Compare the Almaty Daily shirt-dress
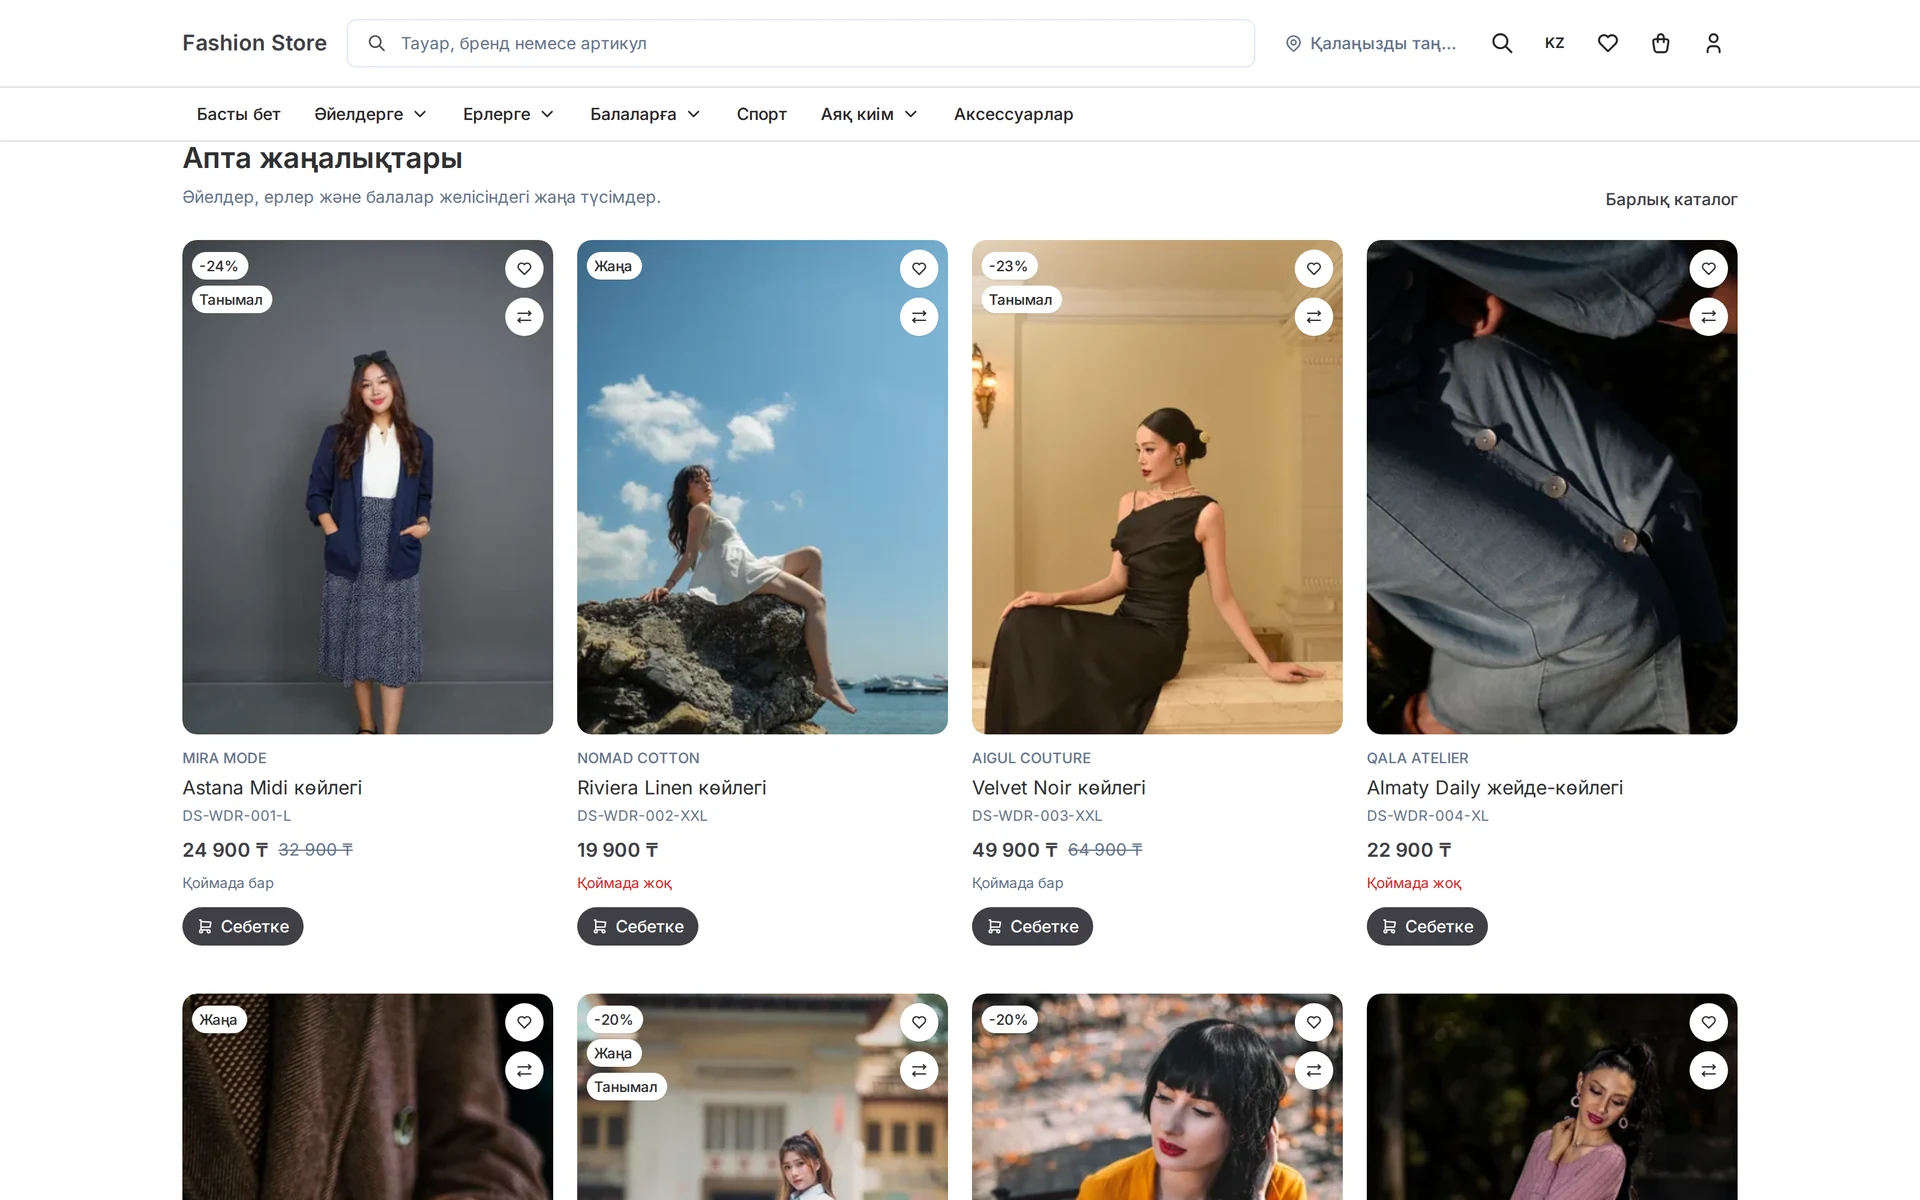 (x=1708, y=317)
